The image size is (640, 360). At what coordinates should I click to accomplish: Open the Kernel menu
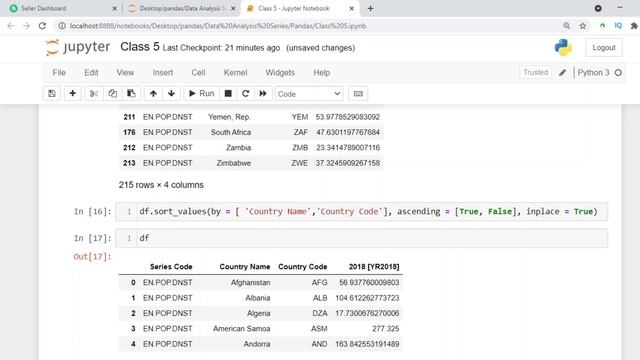coord(235,73)
